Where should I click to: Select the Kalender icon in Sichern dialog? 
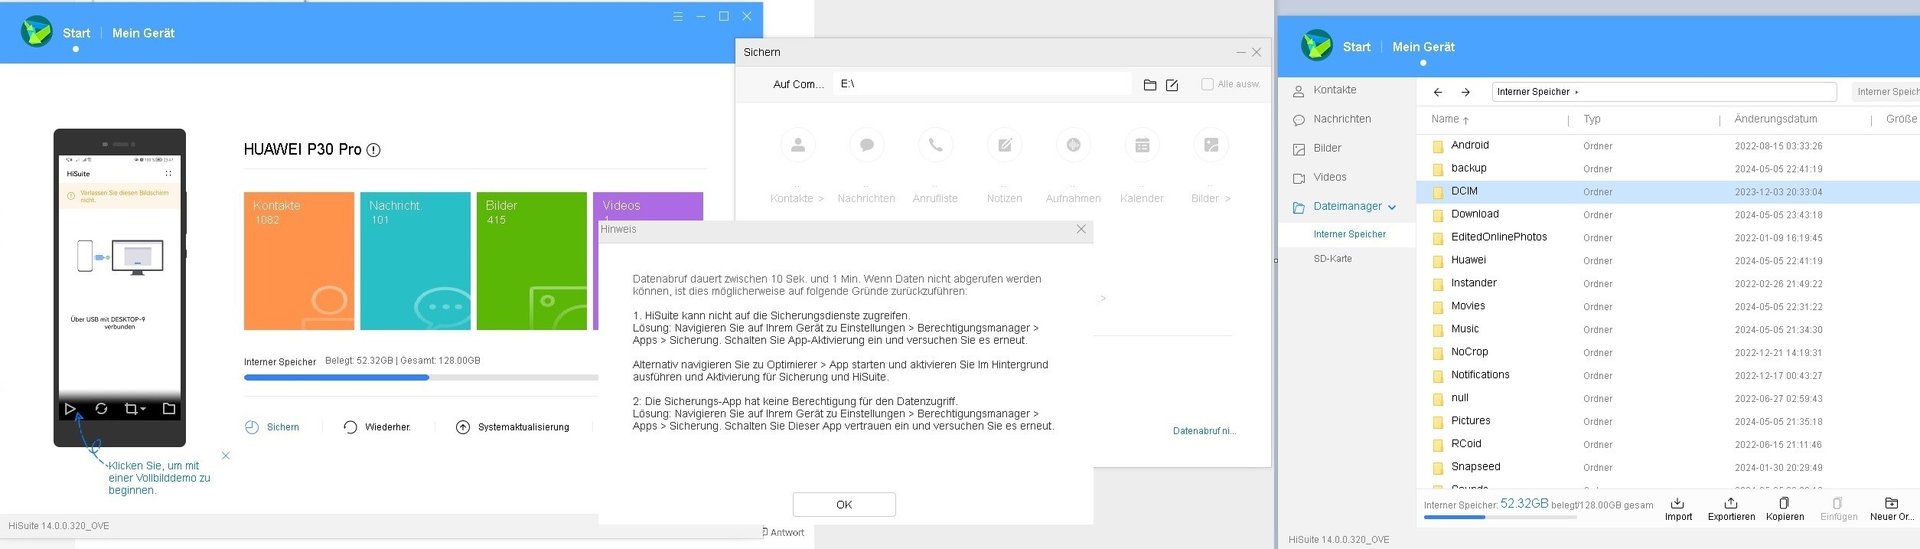coord(1142,145)
